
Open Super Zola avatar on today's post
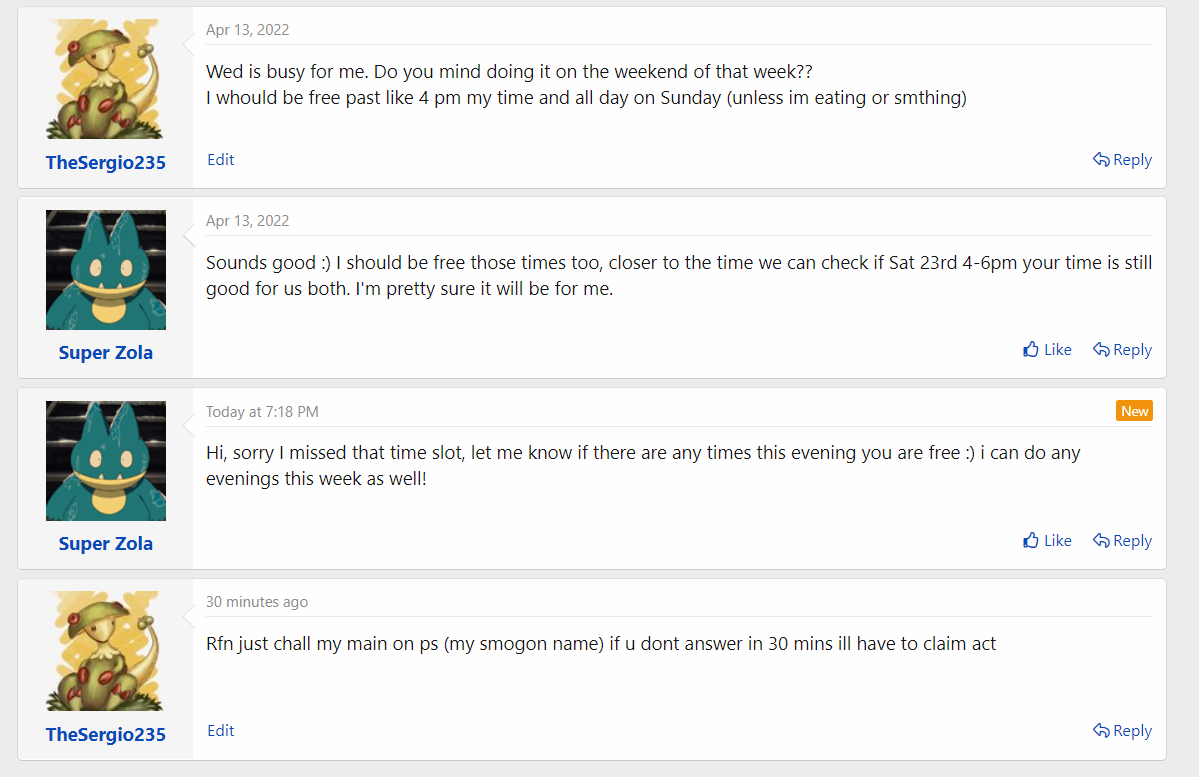coord(106,461)
